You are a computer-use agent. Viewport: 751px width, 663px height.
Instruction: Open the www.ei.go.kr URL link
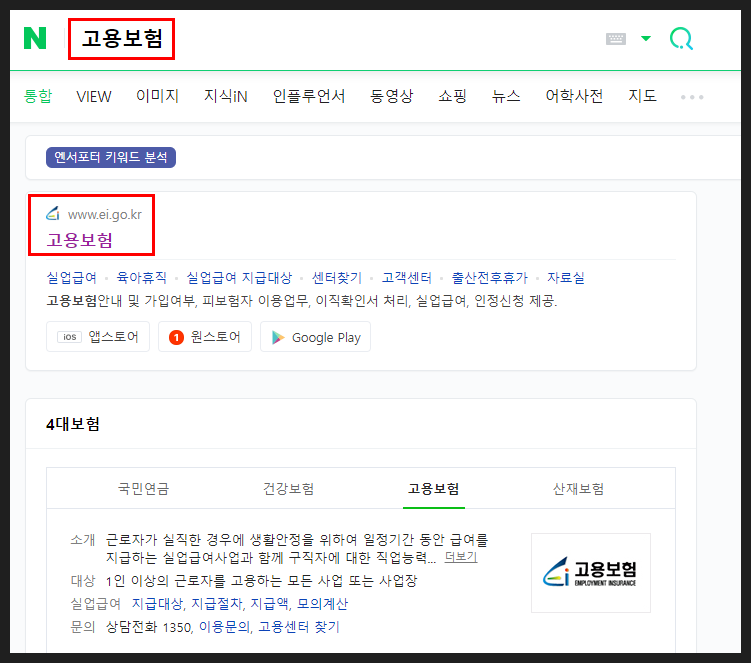[x=105, y=215]
